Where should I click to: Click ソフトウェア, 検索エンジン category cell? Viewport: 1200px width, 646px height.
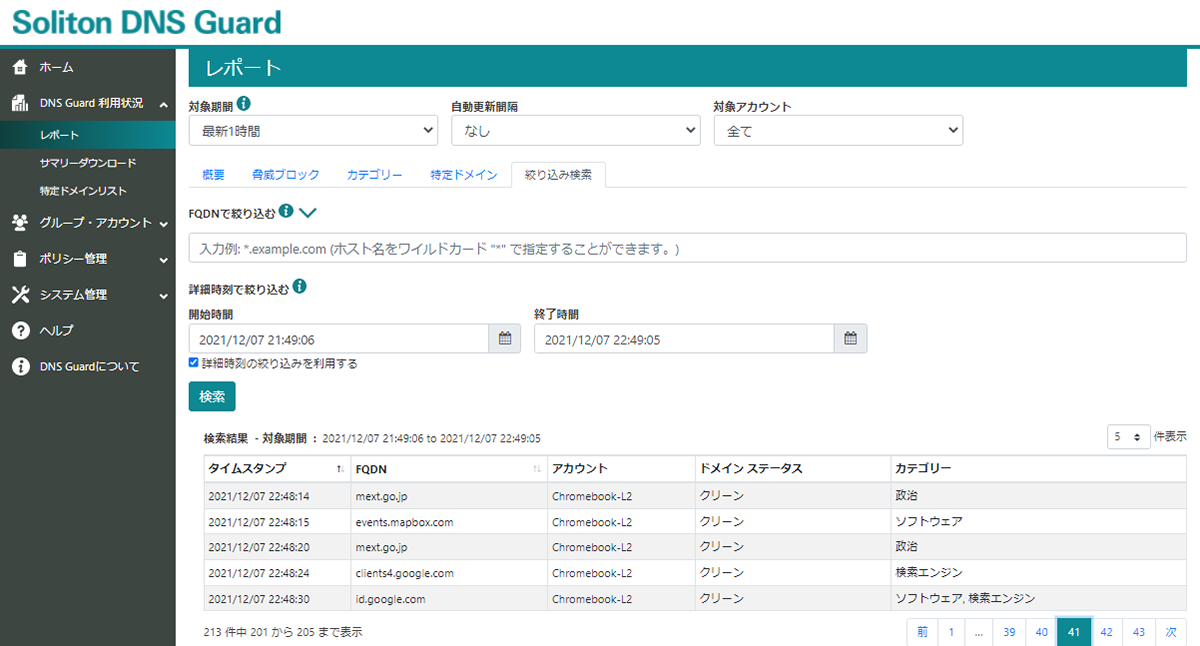tap(1039, 599)
